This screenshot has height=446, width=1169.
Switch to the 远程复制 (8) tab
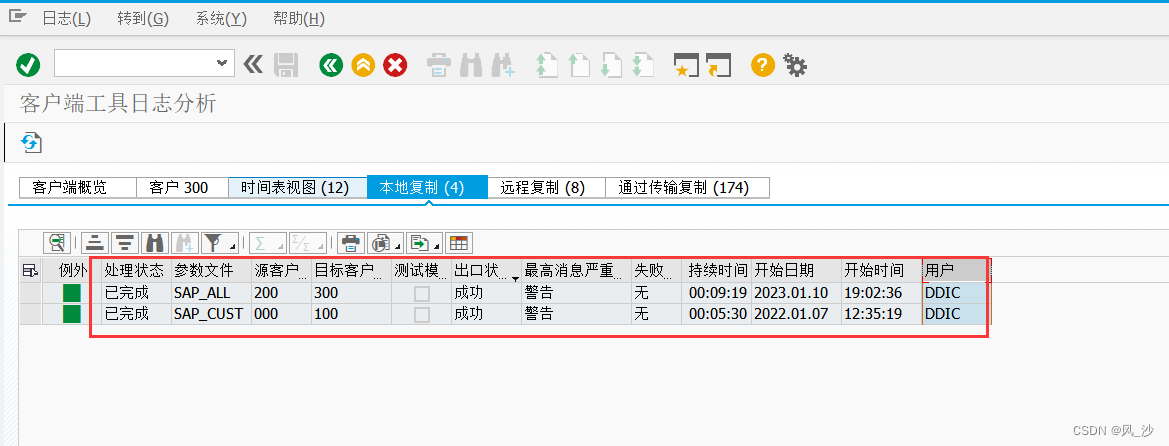pos(546,187)
